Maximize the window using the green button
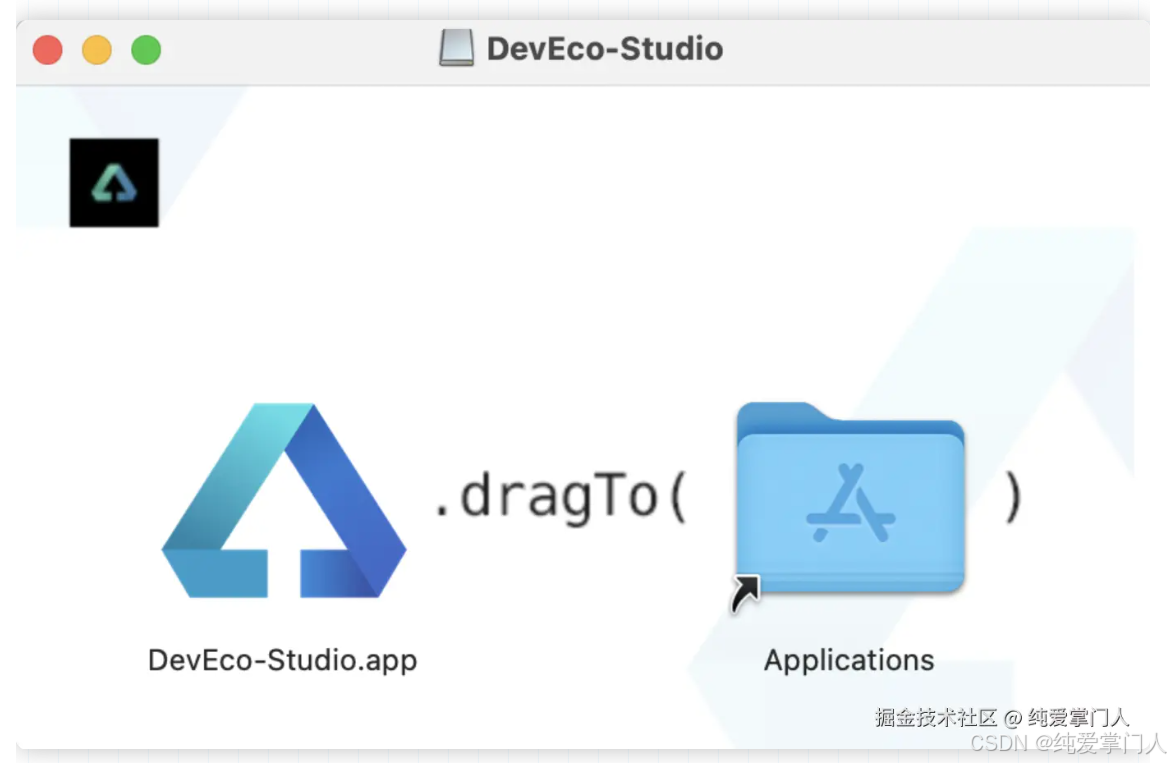Screen dimensions: 1171x763 146,50
